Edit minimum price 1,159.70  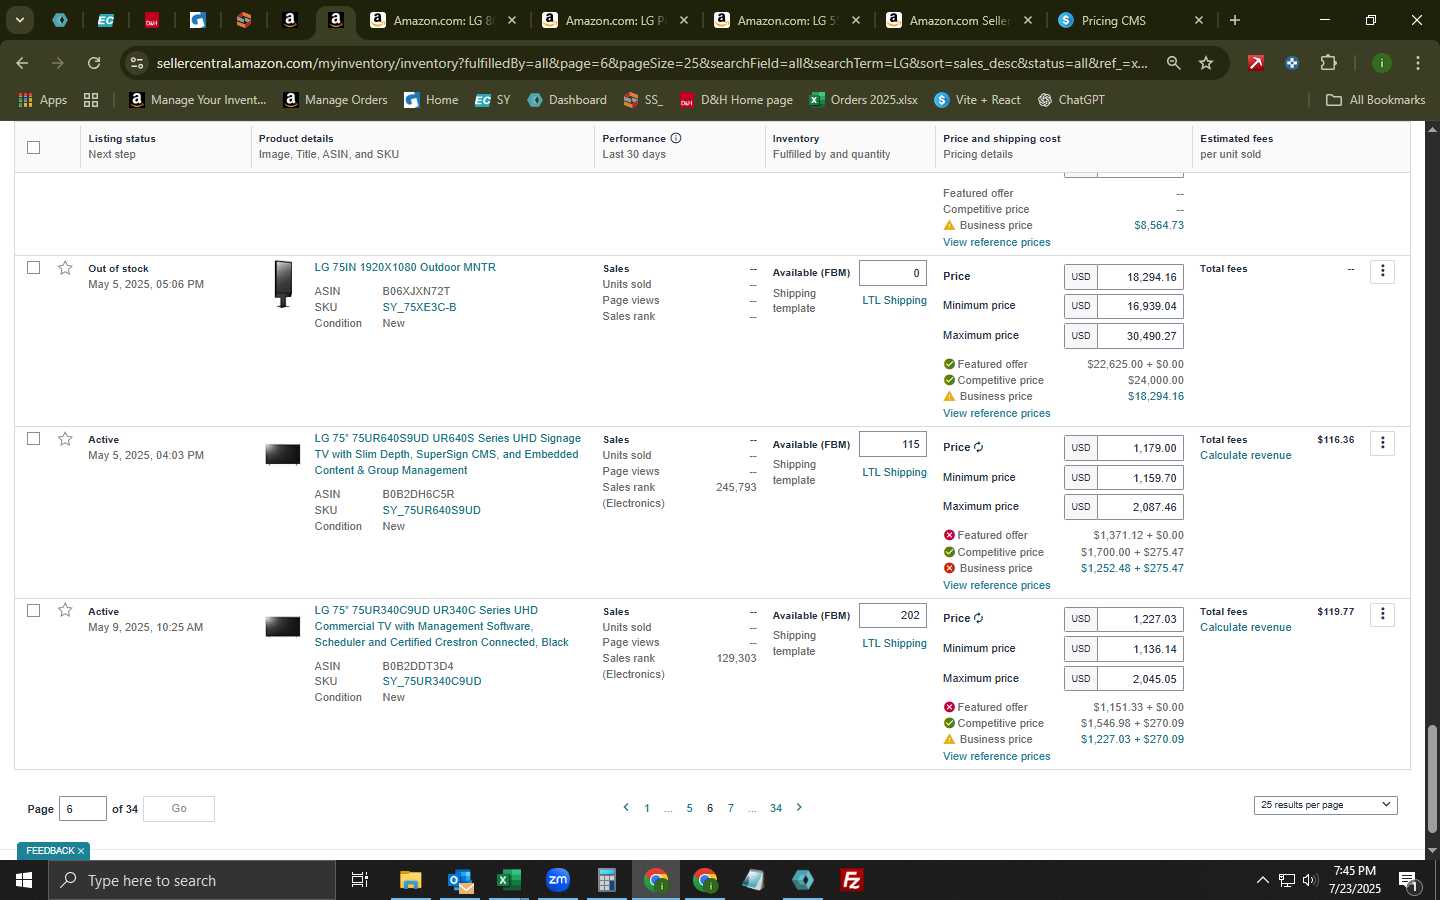click(x=1140, y=478)
